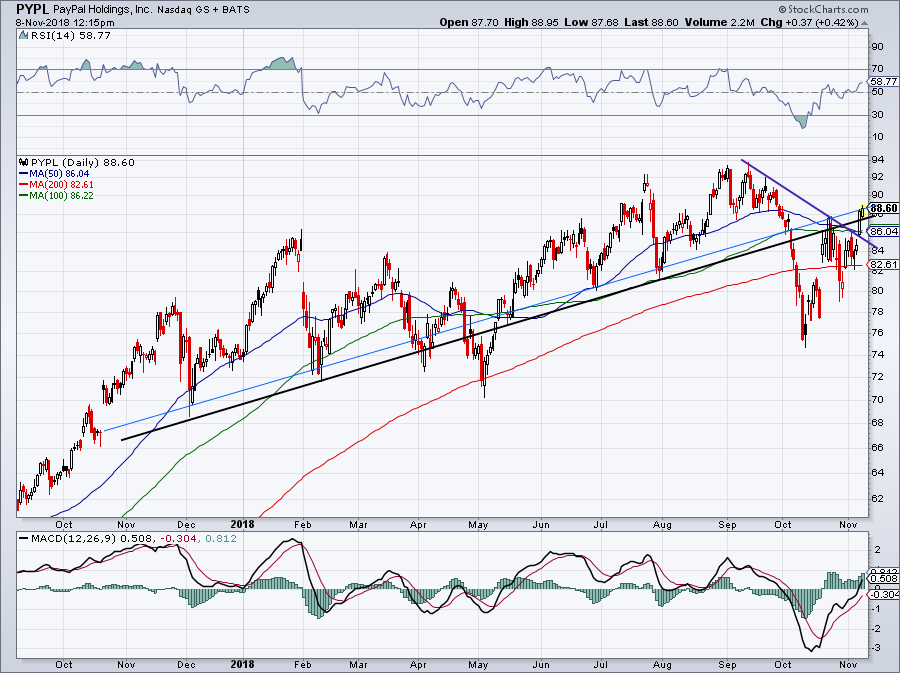The height and width of the screenshot is (673, 900).
Task: Click the MACD 0.508 value in legend
Action: pyautogui.click(x=137, y=539)
